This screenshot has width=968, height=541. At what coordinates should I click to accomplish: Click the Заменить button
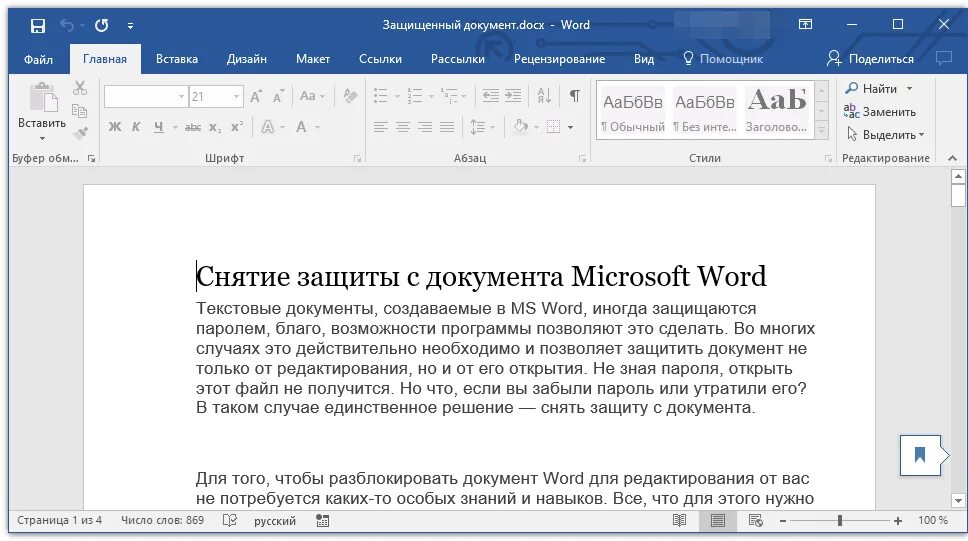point(880,112)
